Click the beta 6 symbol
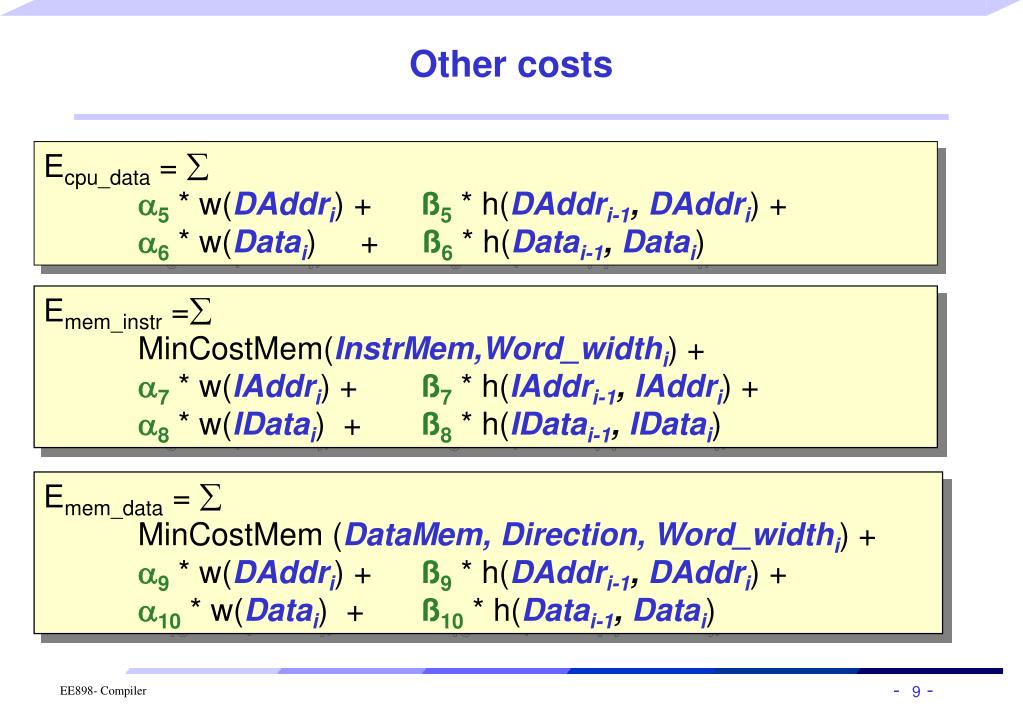The width and height of the screenshot is (1023, 708). click(x=437, y=246)
